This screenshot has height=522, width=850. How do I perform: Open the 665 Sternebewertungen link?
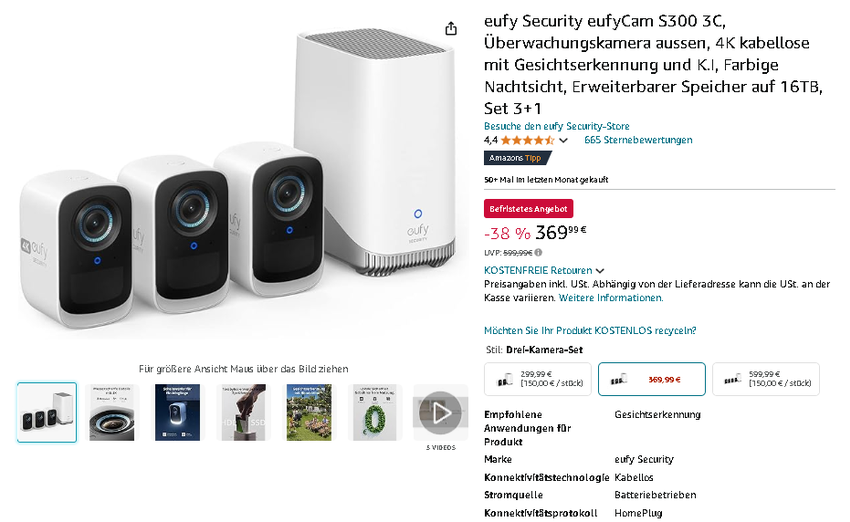[638, 140]
